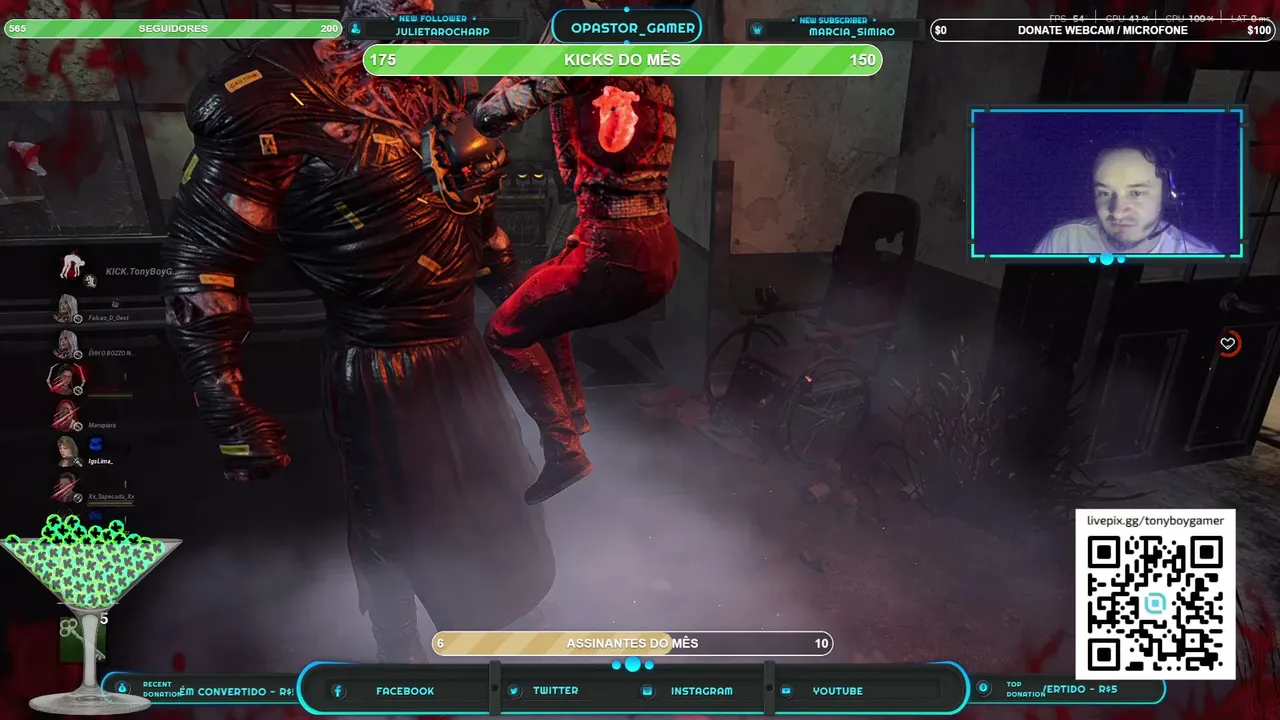Screen dimensions: 1280x720
Task: Click the $100 donation goal amount
Action: pos(1259,30)
